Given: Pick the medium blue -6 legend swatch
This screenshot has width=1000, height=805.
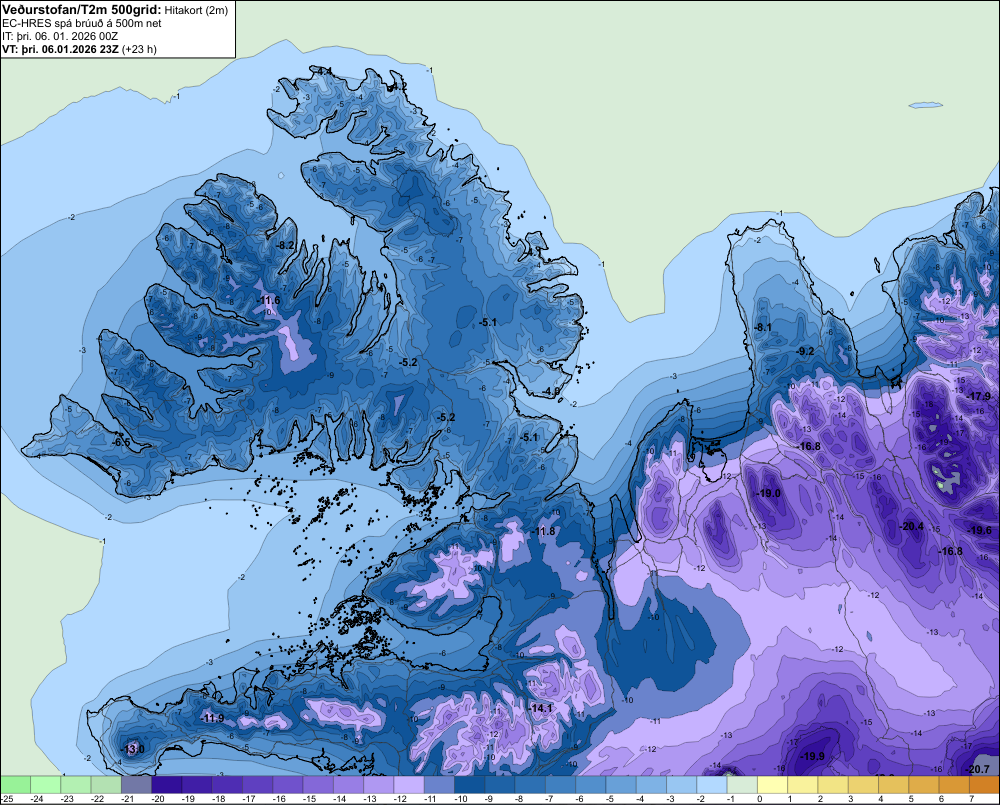Looking at the screenshot, I should [x=591, y=784].
